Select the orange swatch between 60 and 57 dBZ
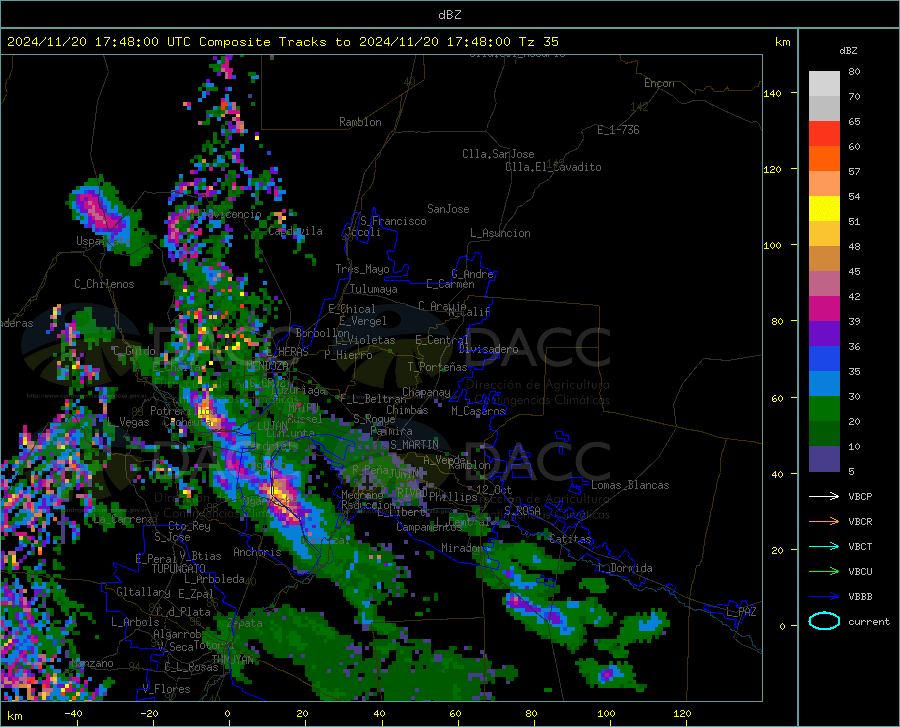The height and width of the screenshot is (727, 900). coord(824,159)
